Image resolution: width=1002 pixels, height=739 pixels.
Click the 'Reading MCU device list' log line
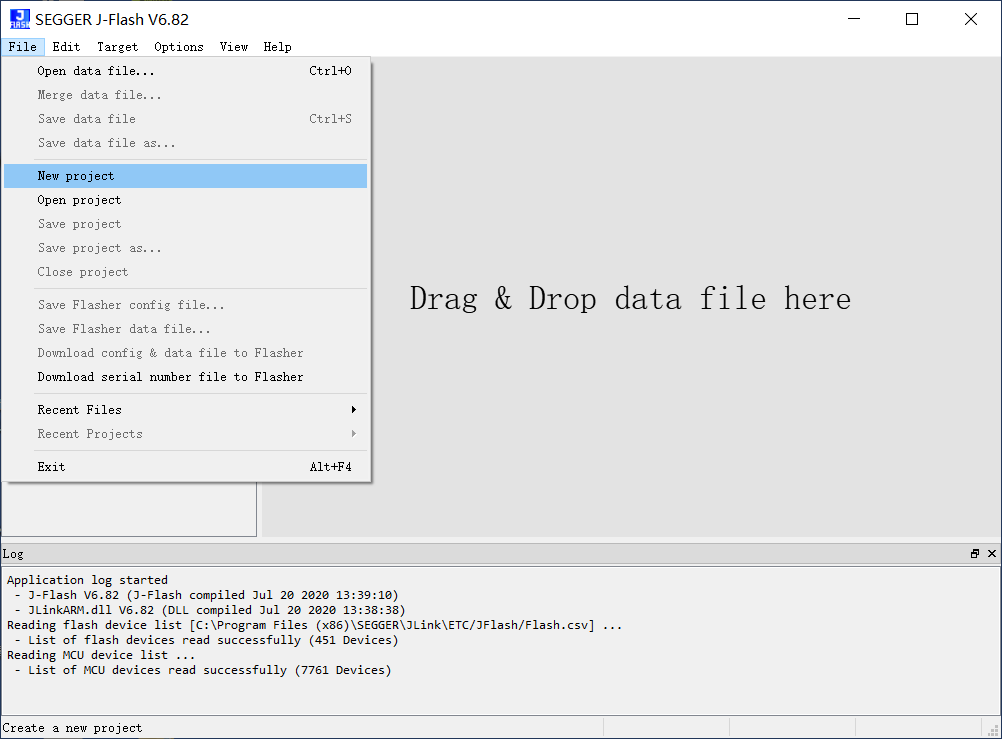pos(101,655)
